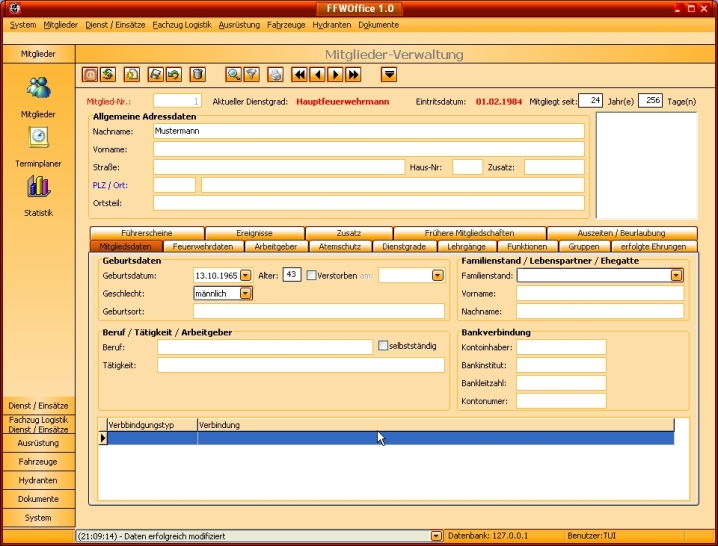Screen dimensions: 718x546
Task: Go to next record arrow
Action: 335,74
